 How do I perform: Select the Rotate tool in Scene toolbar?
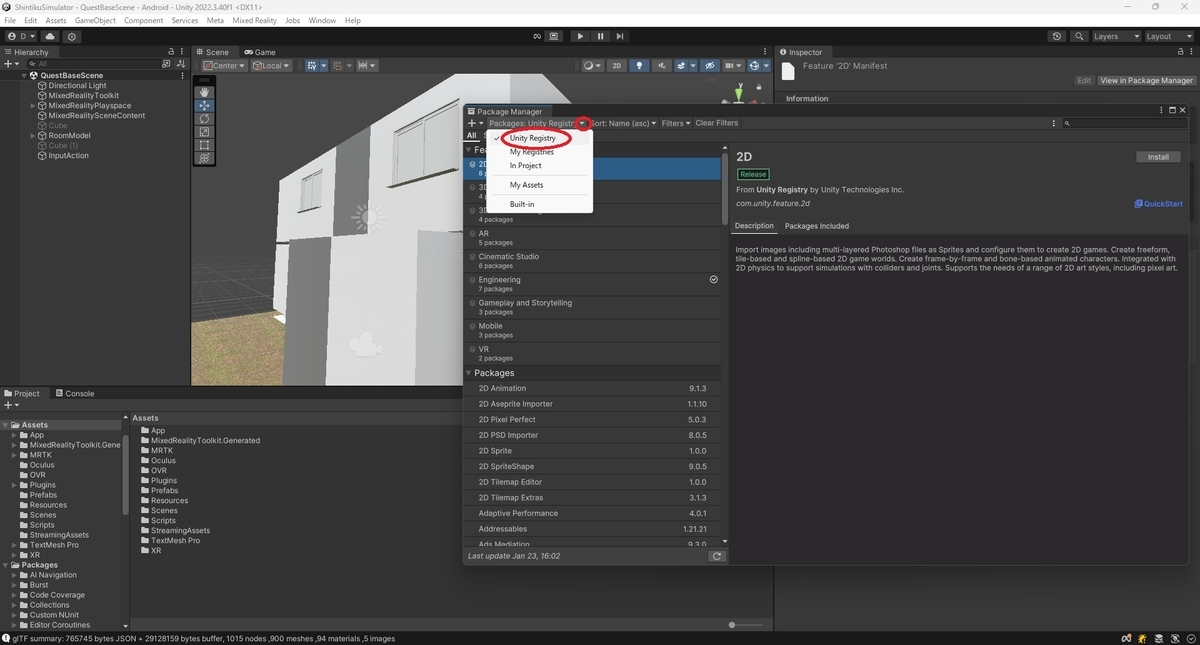tap(204, 118)
